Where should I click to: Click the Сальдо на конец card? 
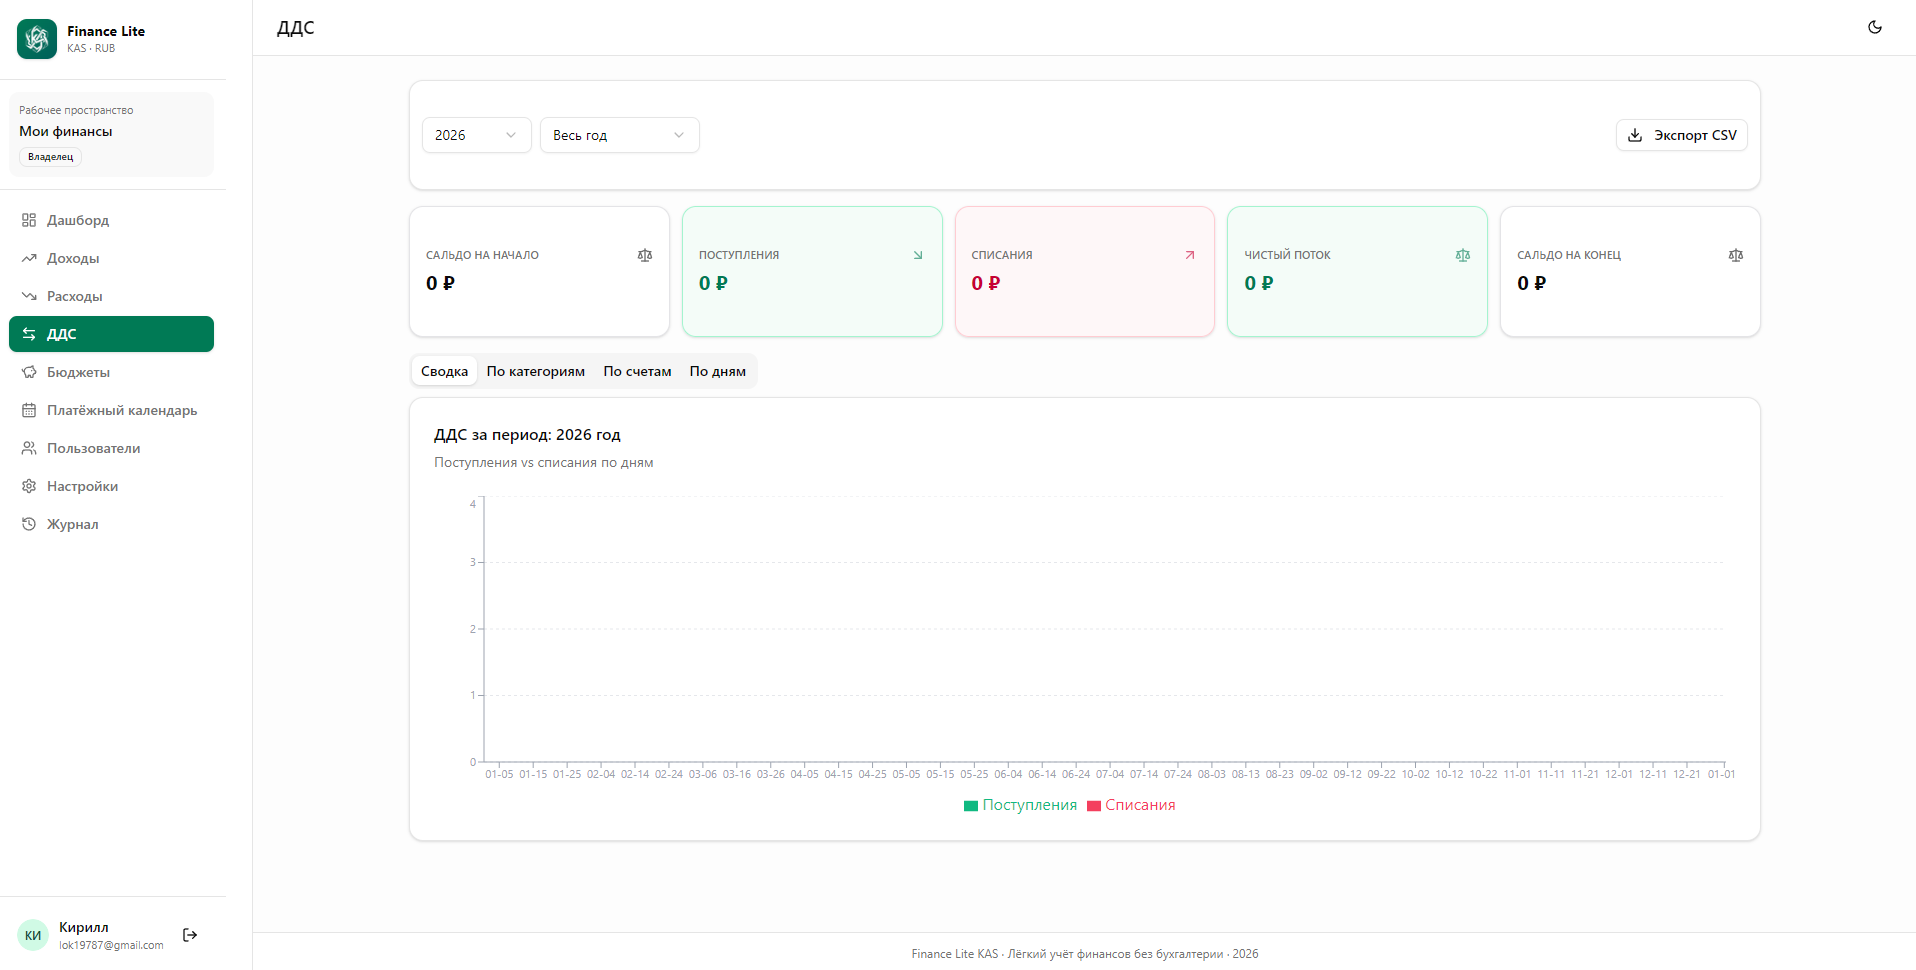(x=1630, y=271)
